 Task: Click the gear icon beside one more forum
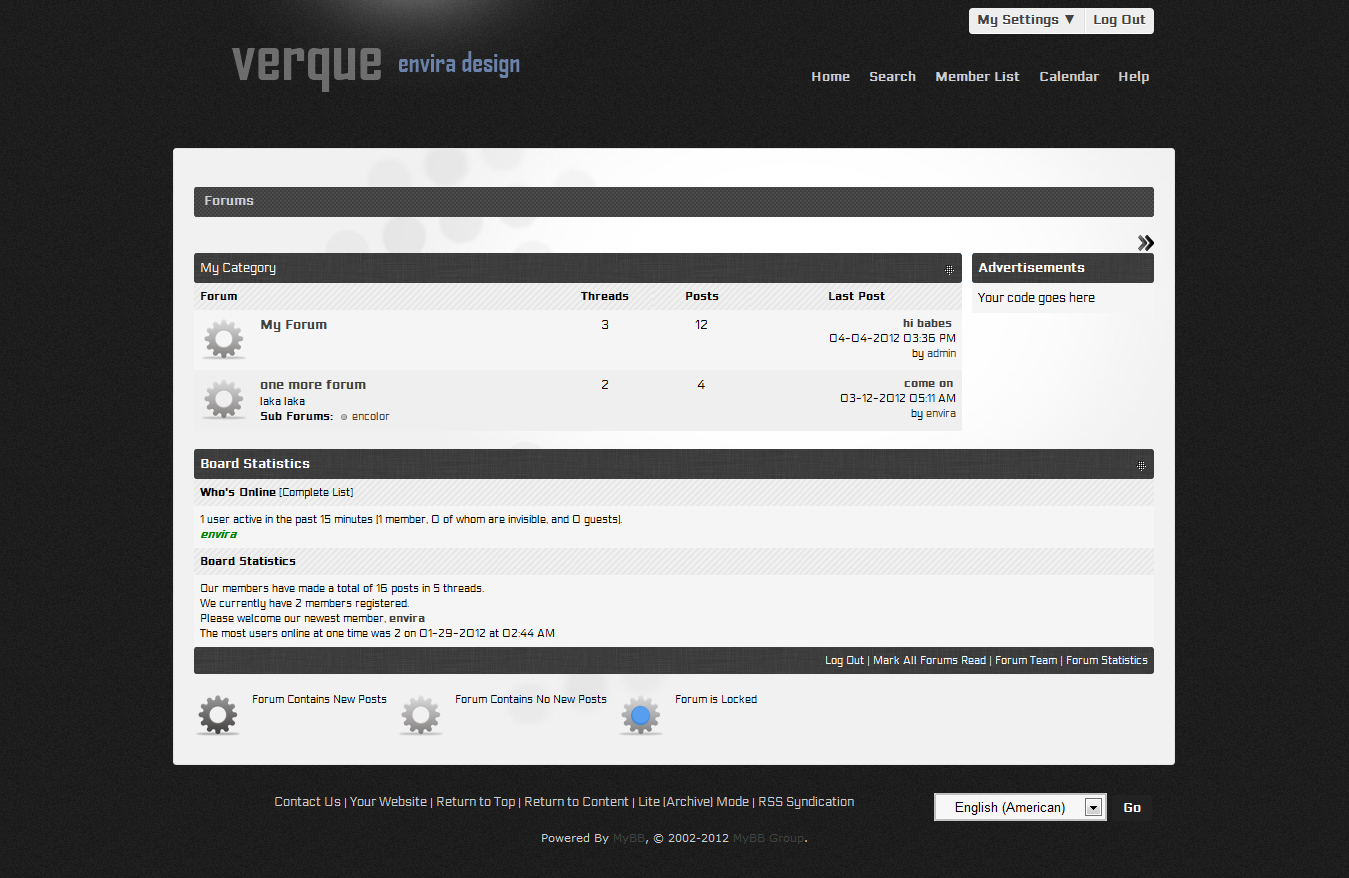tap(224, 399)
